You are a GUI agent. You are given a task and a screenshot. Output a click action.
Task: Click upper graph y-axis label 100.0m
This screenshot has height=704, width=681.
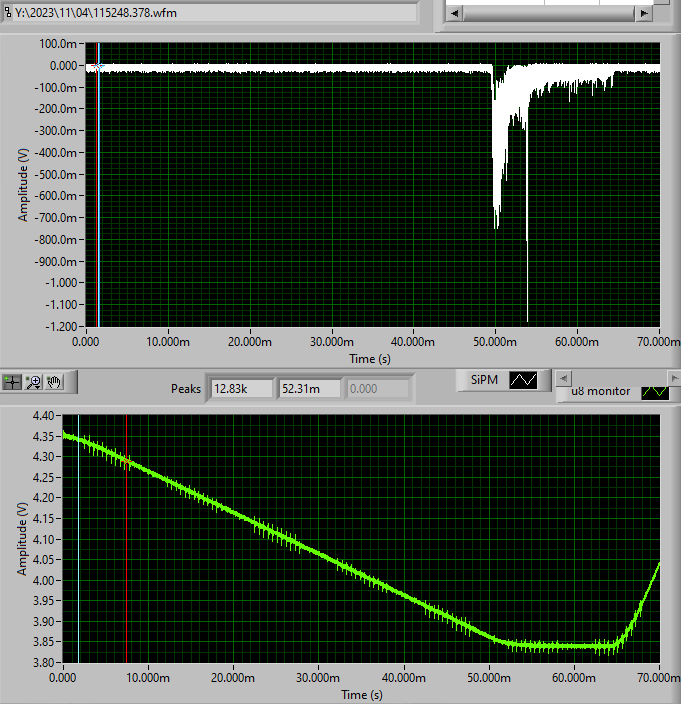[58, 44]
